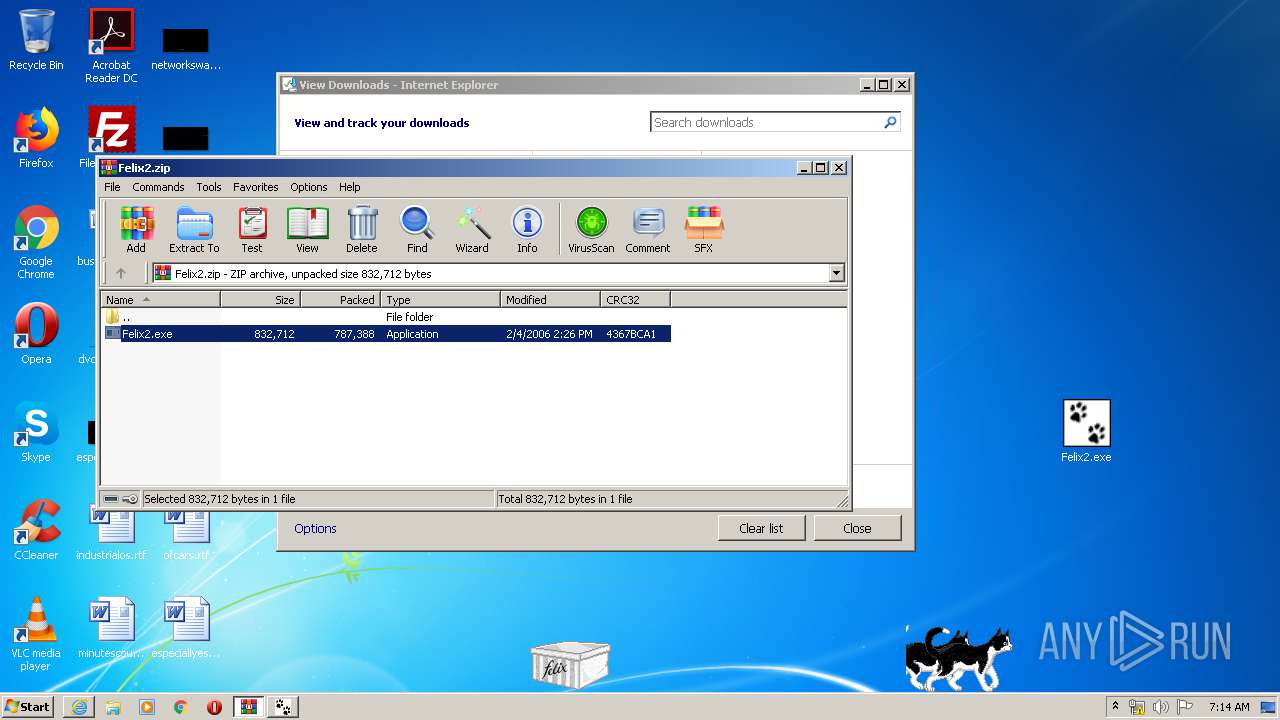Sort by the Name column header
Image resolution: width=1280 pixels, height=720 pixels.
click(x=160, y=299)
